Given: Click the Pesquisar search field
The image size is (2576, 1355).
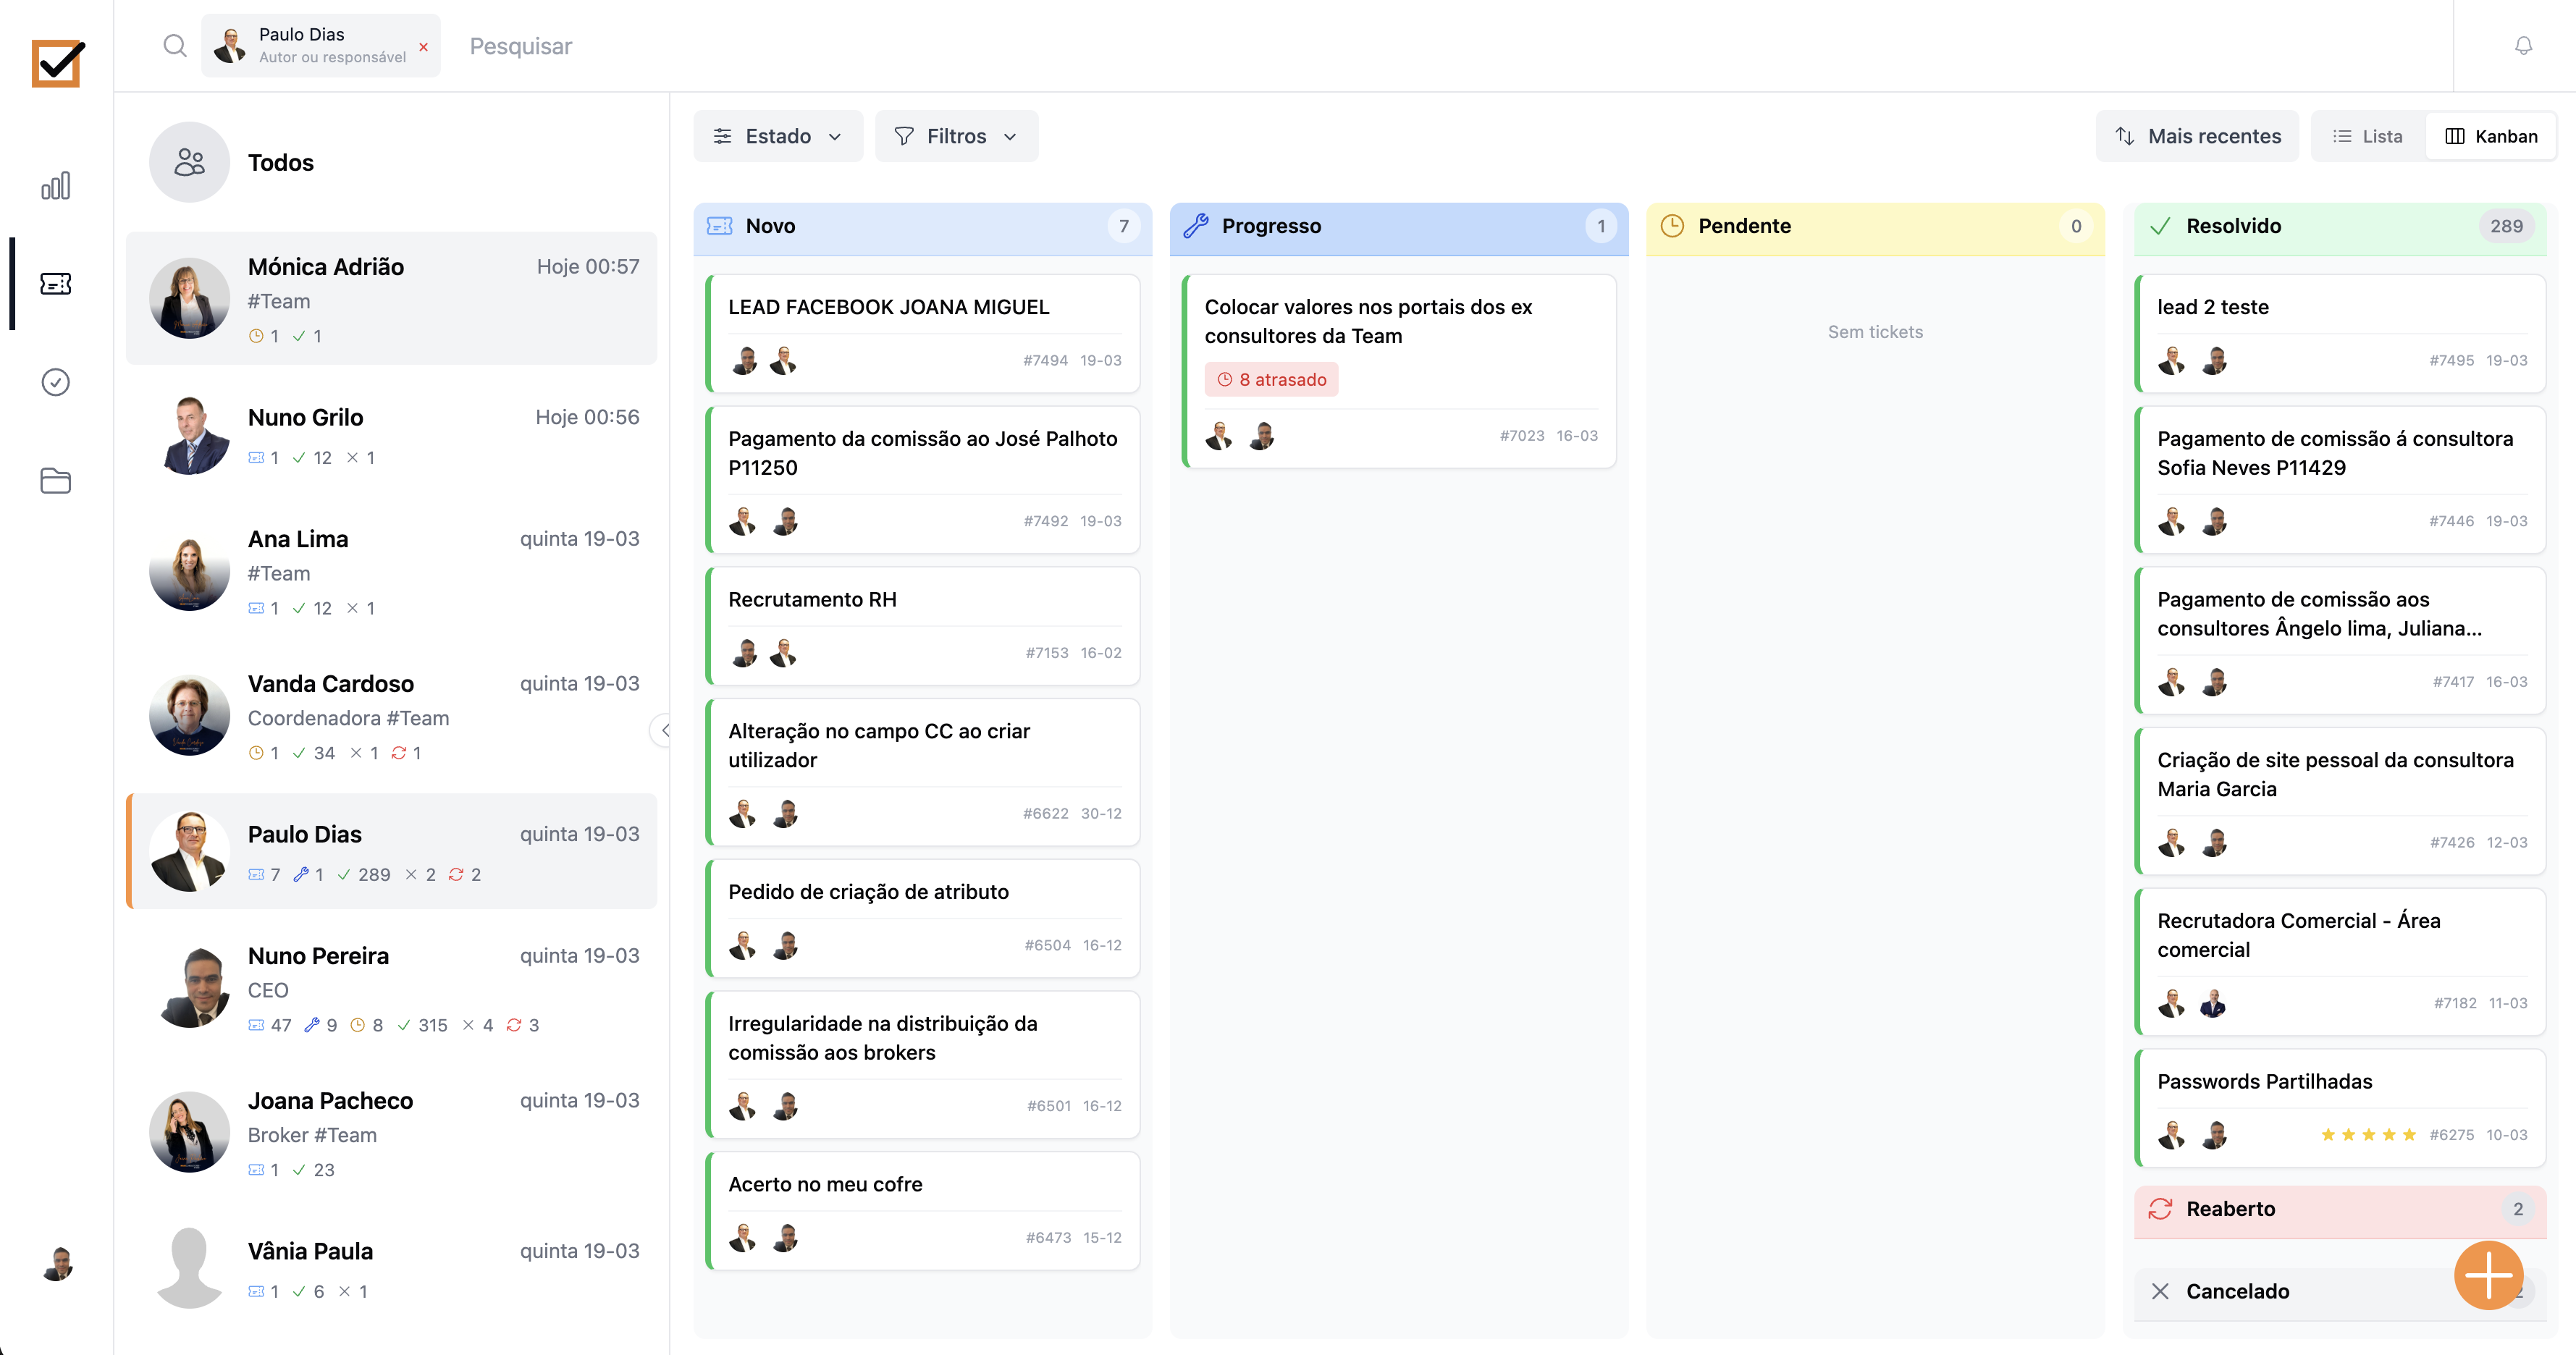Looking at the screenshot, I should point(520,46).
